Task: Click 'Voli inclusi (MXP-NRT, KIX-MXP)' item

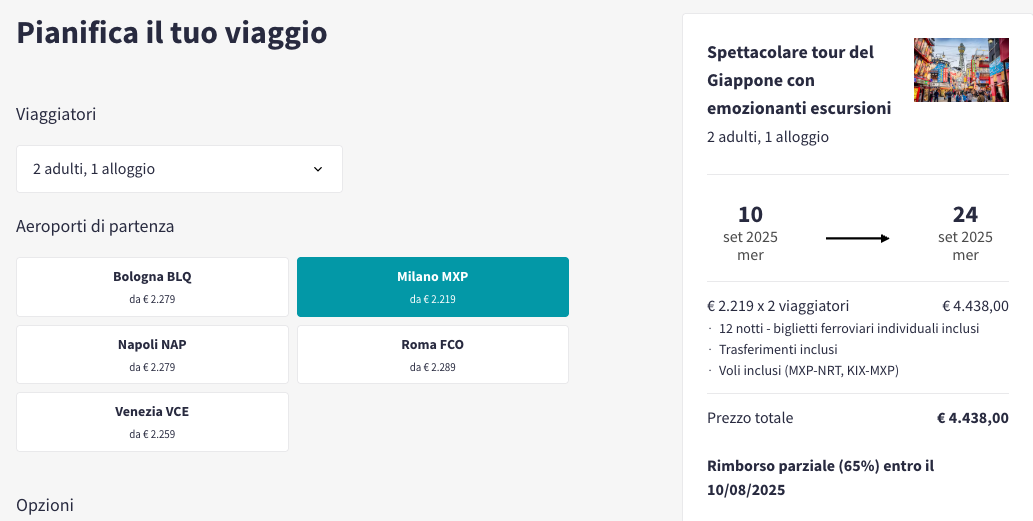Action: coord(808,371)
